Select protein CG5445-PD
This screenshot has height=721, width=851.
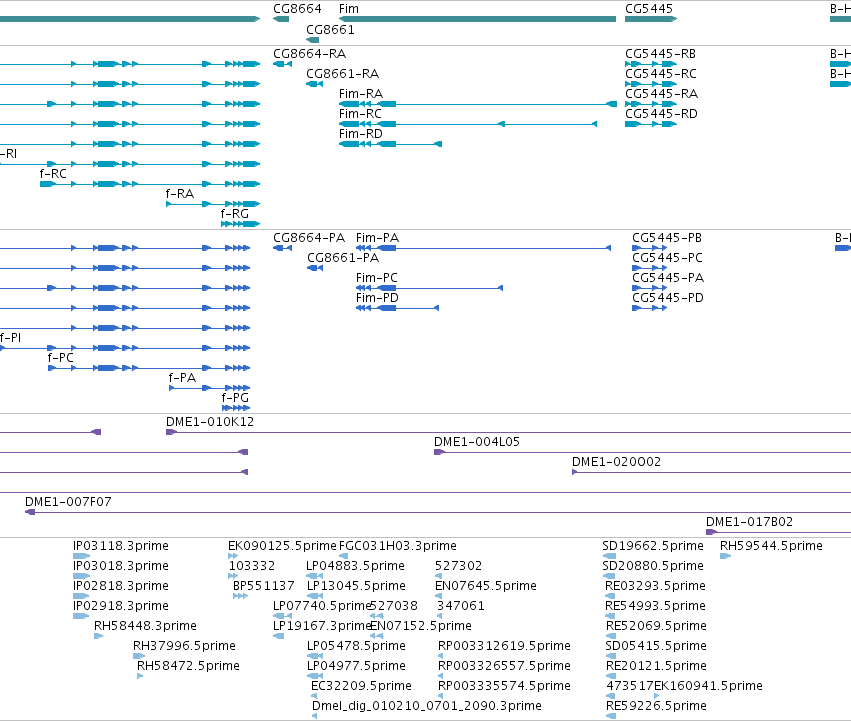pyautogui.click(x=668, y=298)
